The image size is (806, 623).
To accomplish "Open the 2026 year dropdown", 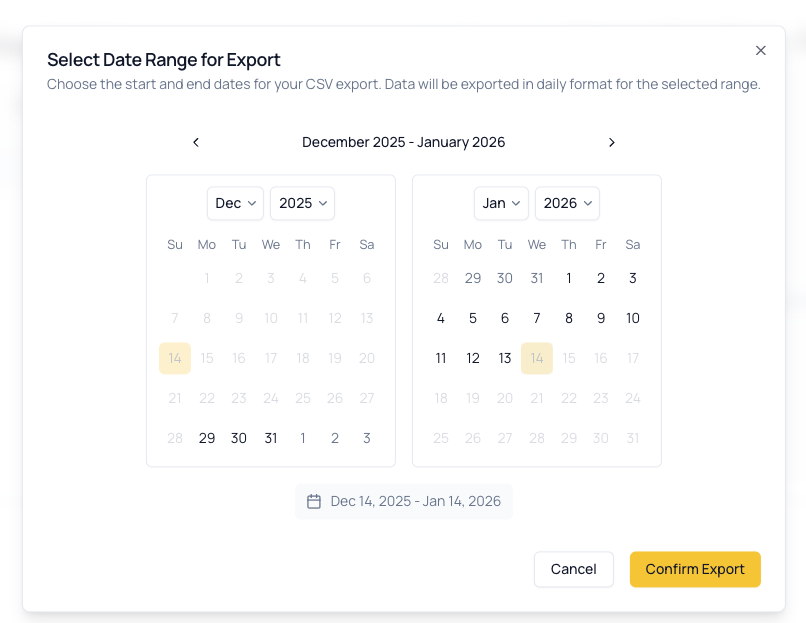I will click(x=567, y=203).
